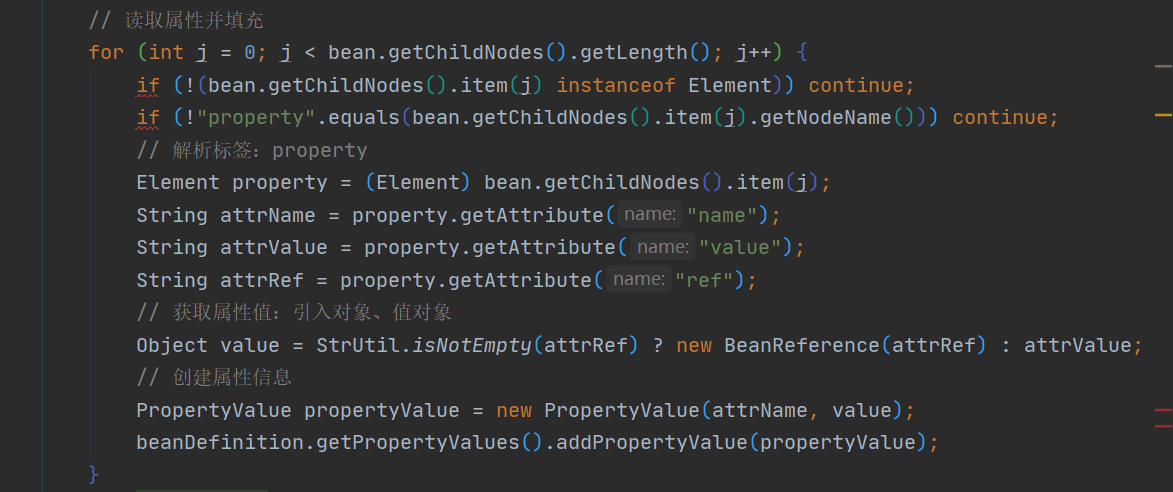Click the "name:" inlay hint before "name" string
Viewport: 1173px width, 492px height.
[x=650, y=215]
